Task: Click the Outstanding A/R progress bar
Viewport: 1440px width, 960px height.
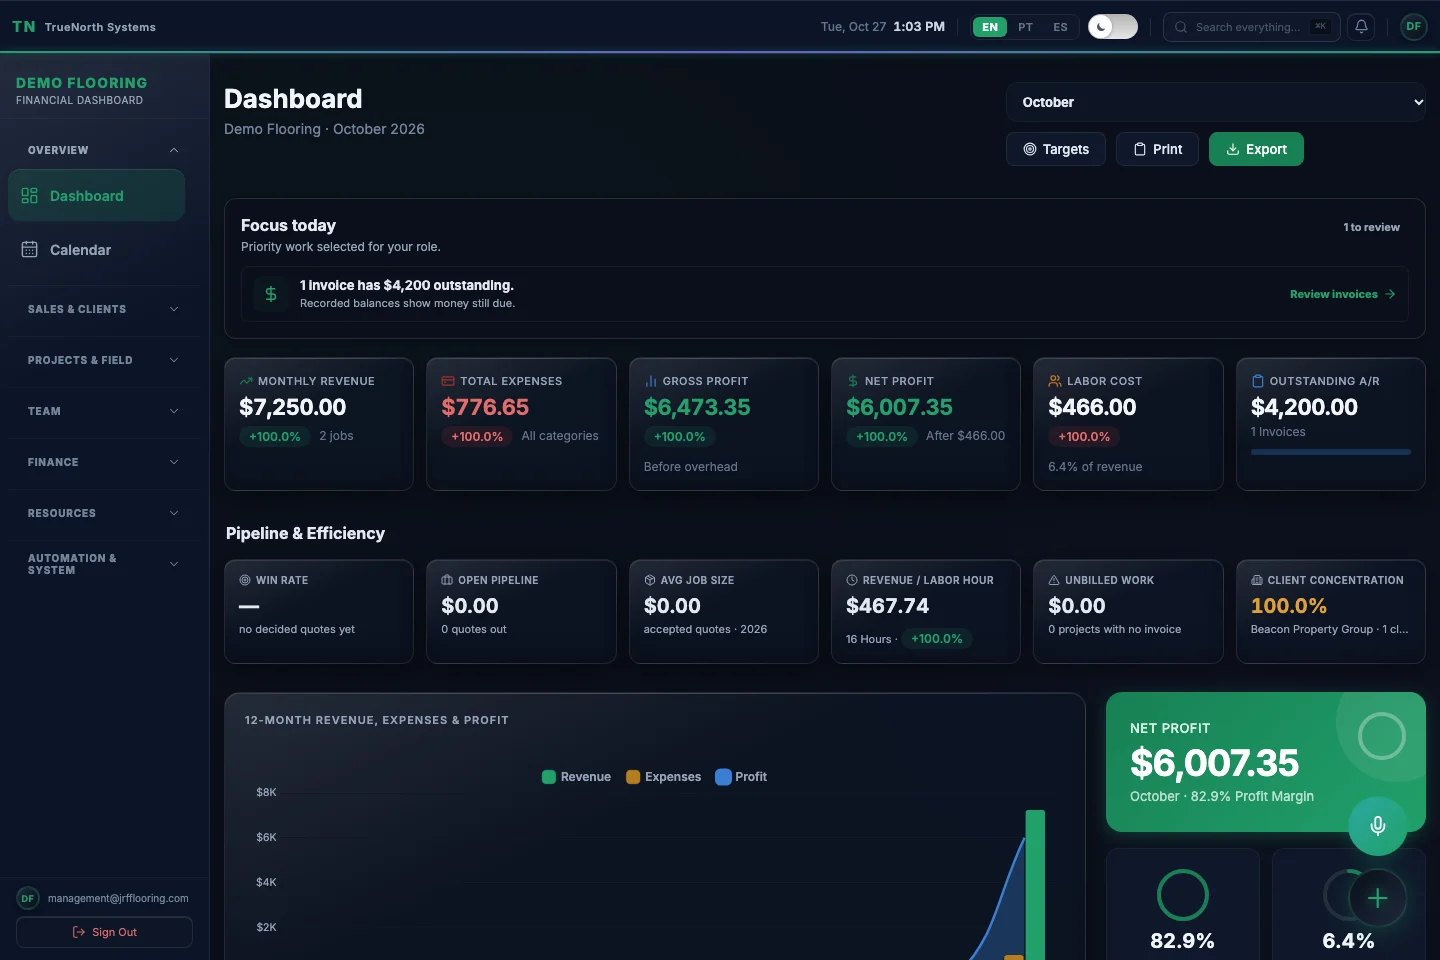Action: (x=1331, y=452)
